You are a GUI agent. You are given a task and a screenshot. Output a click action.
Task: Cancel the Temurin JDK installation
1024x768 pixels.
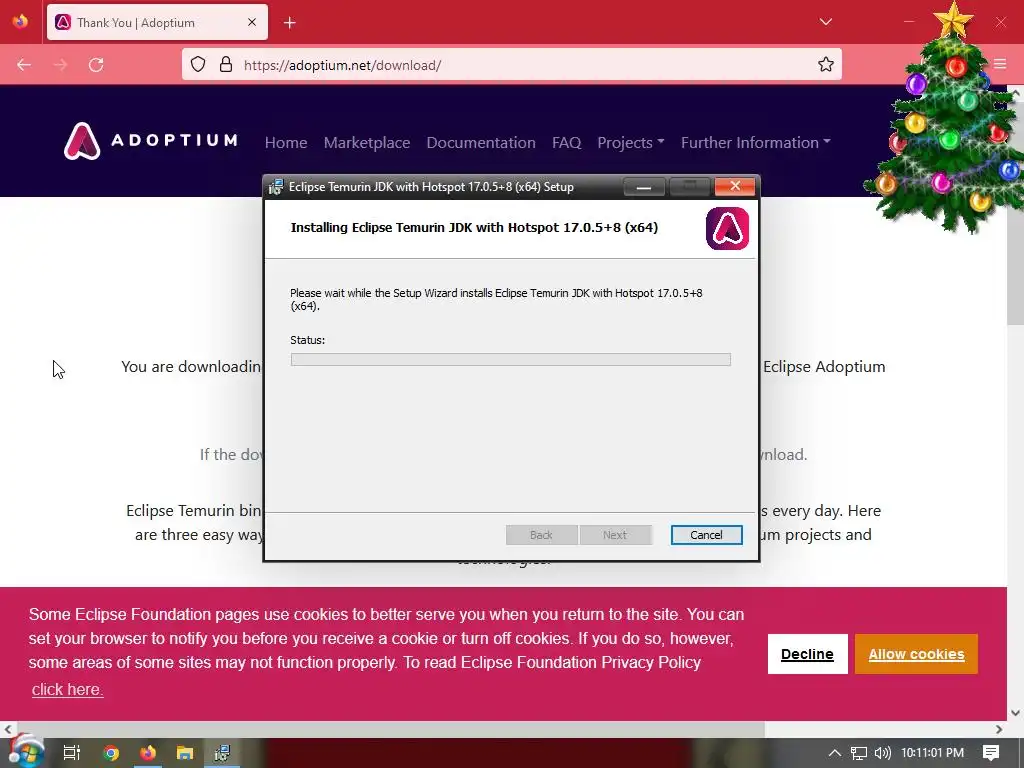(706, 535)
